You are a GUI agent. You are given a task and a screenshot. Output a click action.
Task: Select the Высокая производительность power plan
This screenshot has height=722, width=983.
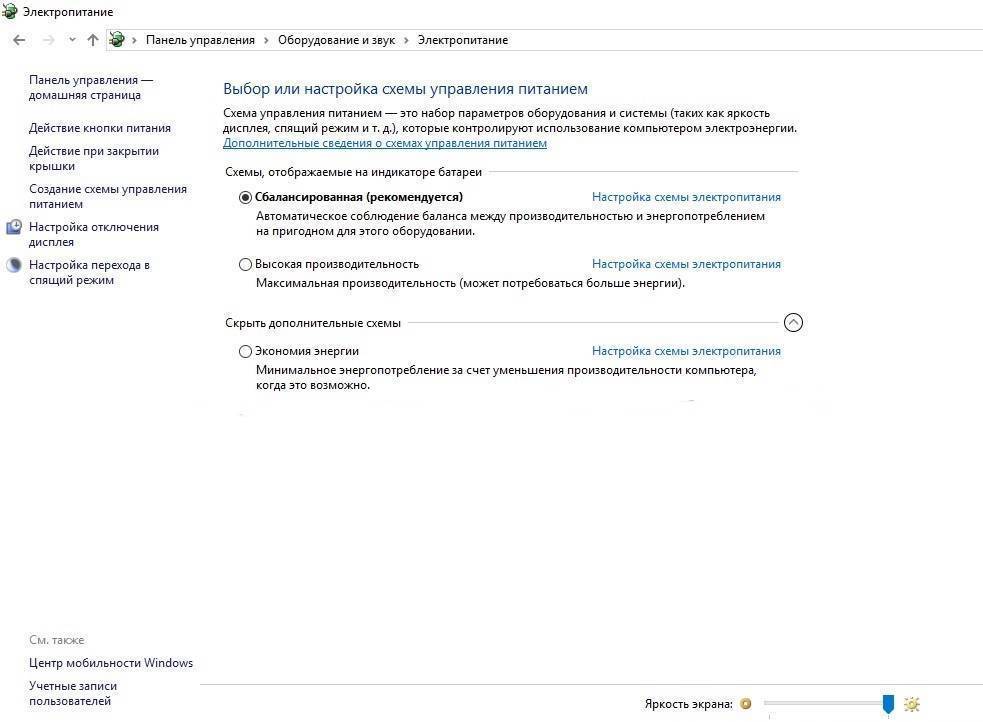point(246,265)
